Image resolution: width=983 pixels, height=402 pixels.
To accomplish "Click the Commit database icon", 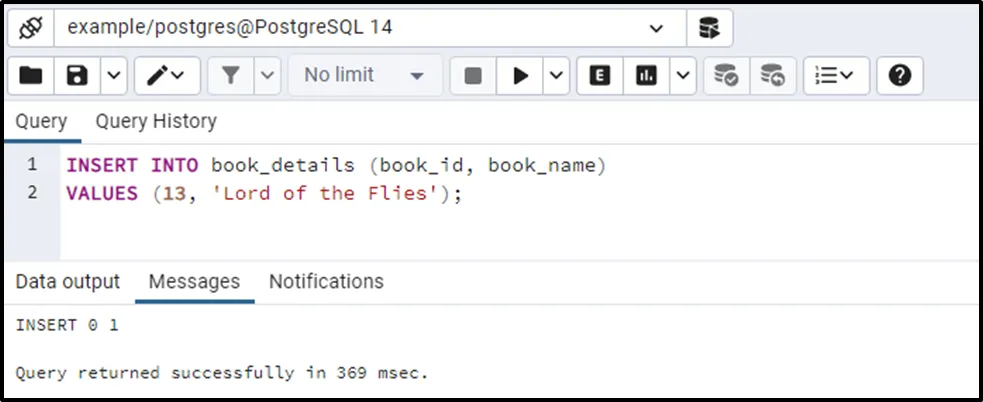I will pyautogui.click(x=726, y=76).
